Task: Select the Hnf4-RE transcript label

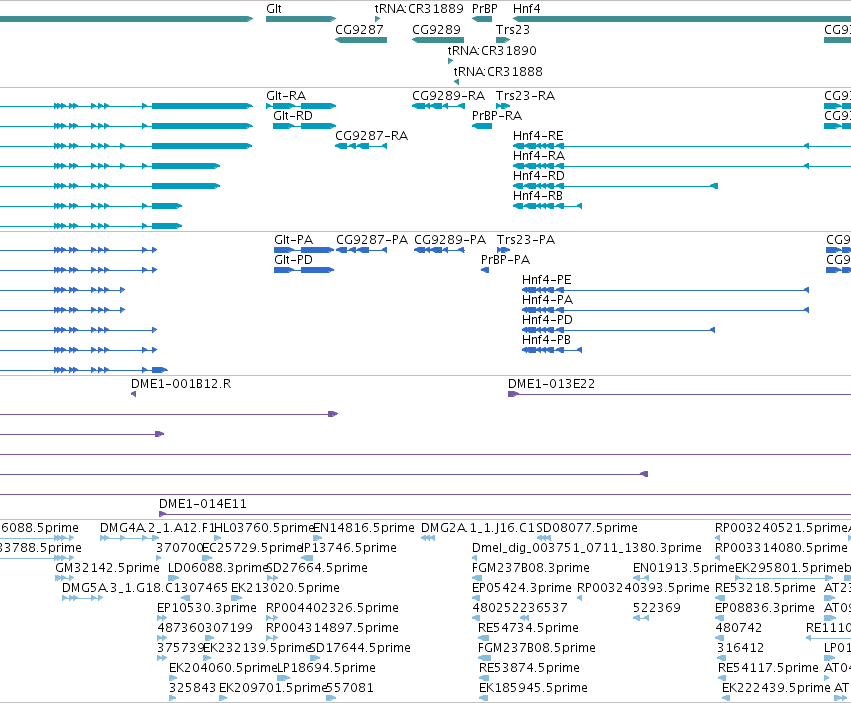Action: click(538, 136)
